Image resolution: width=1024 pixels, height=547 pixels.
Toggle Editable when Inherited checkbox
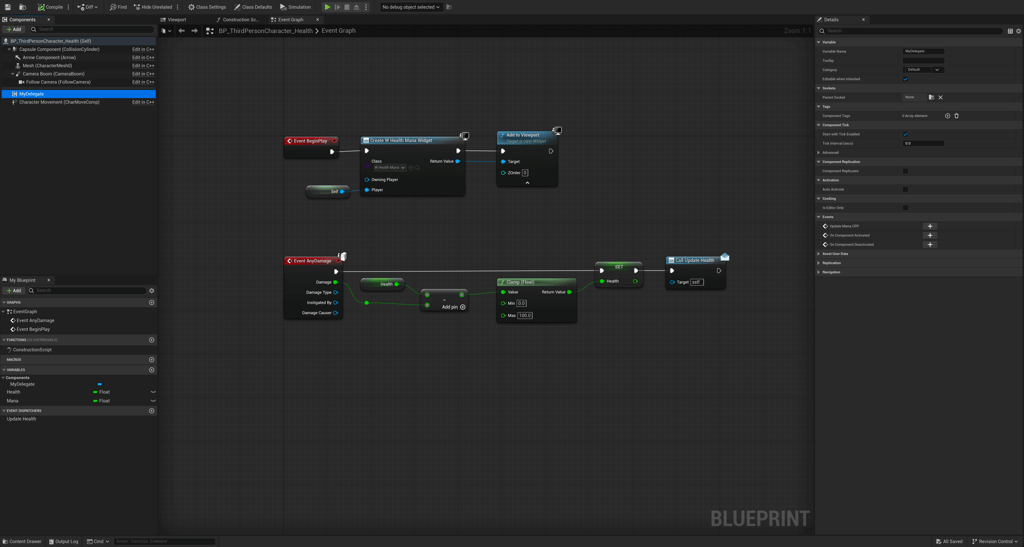(x=905, y=79)
